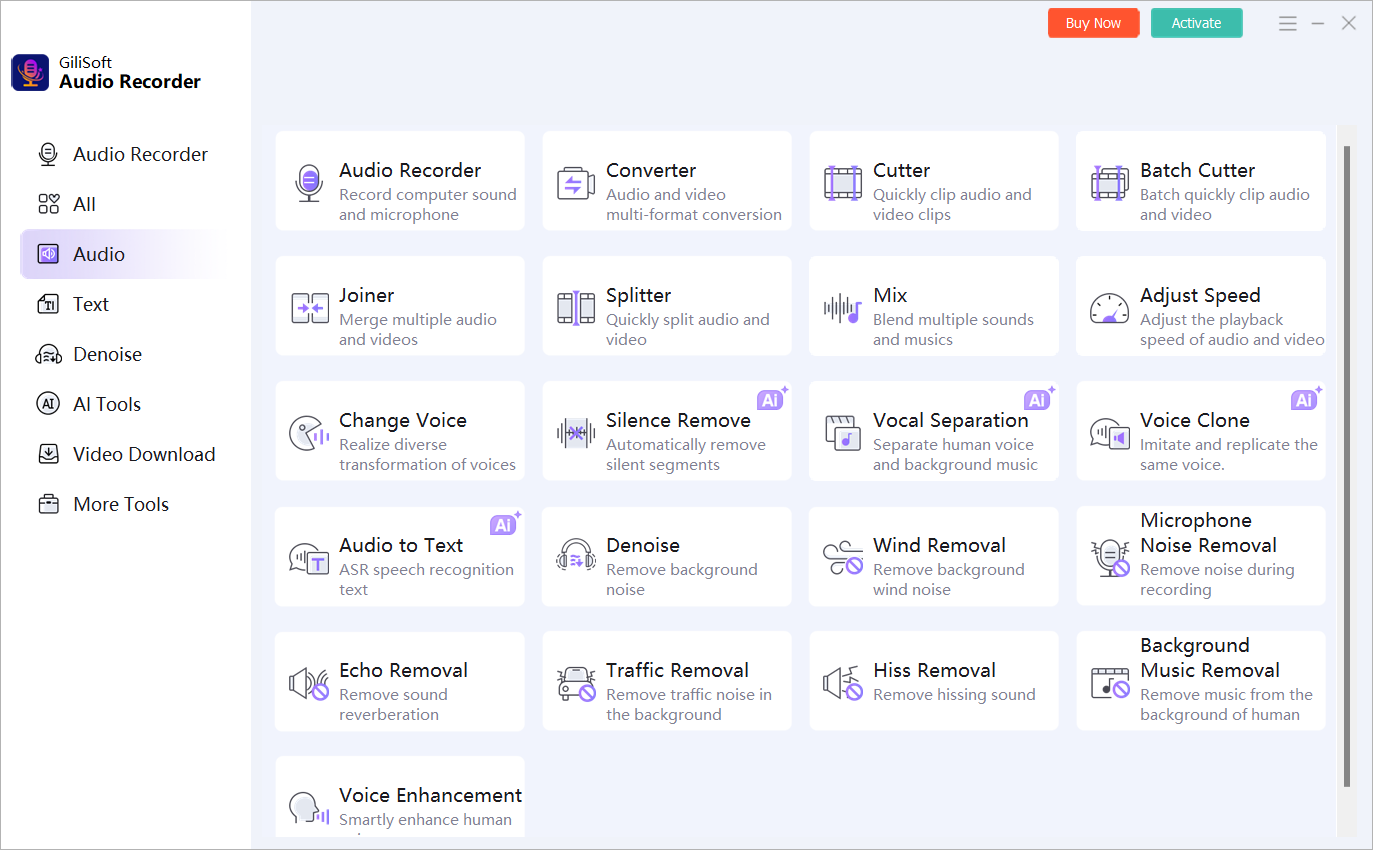Click the Joiner merge icon
1373x850 pixels.
(x=309, y=308)
